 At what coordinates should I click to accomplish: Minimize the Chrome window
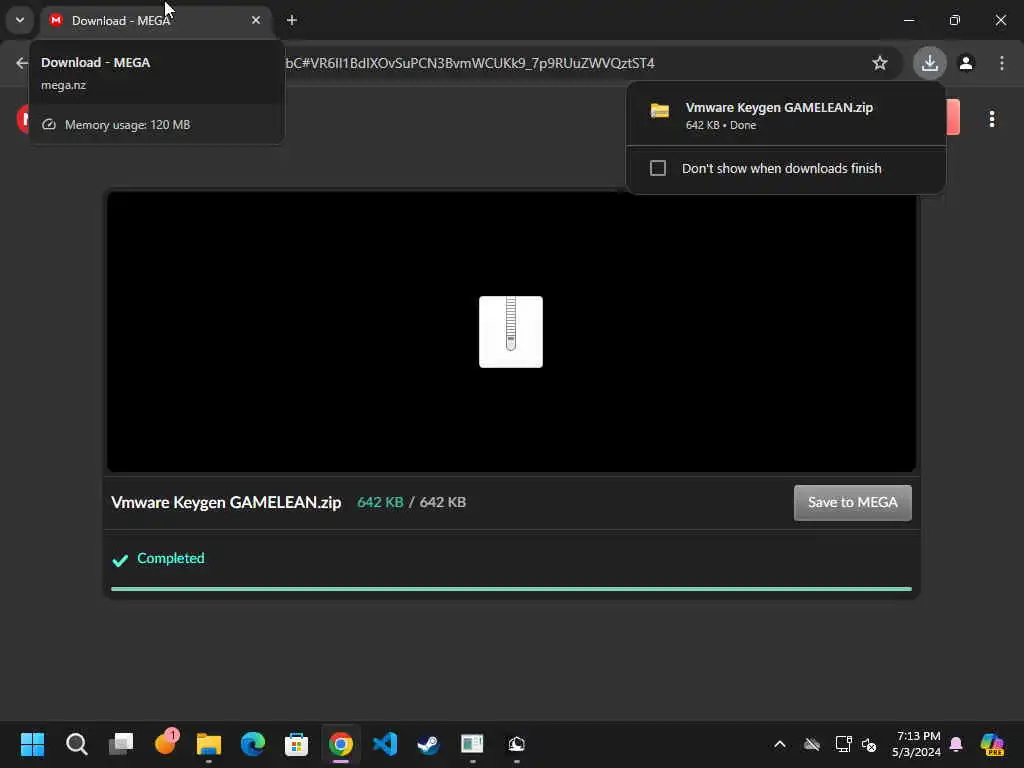pos(908,20)
